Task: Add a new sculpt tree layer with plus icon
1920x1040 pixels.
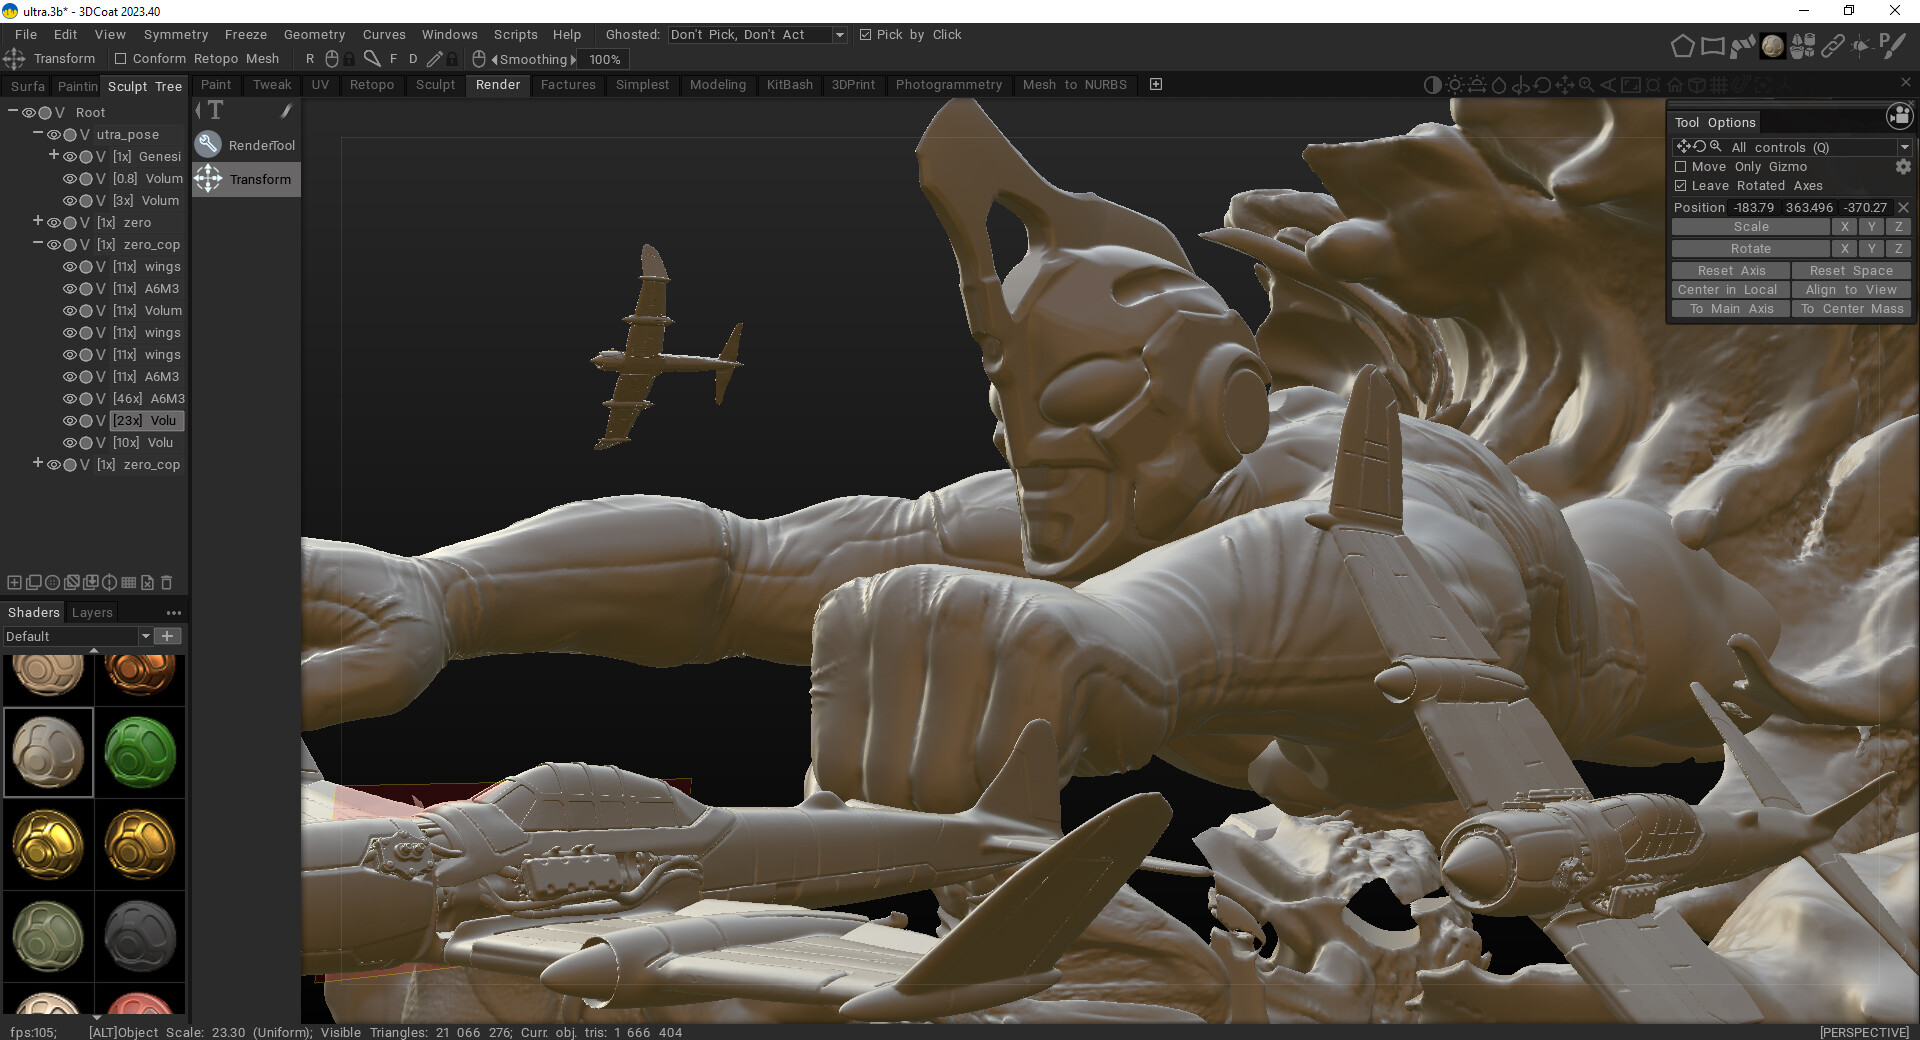Action: click(x=14, y=582)
